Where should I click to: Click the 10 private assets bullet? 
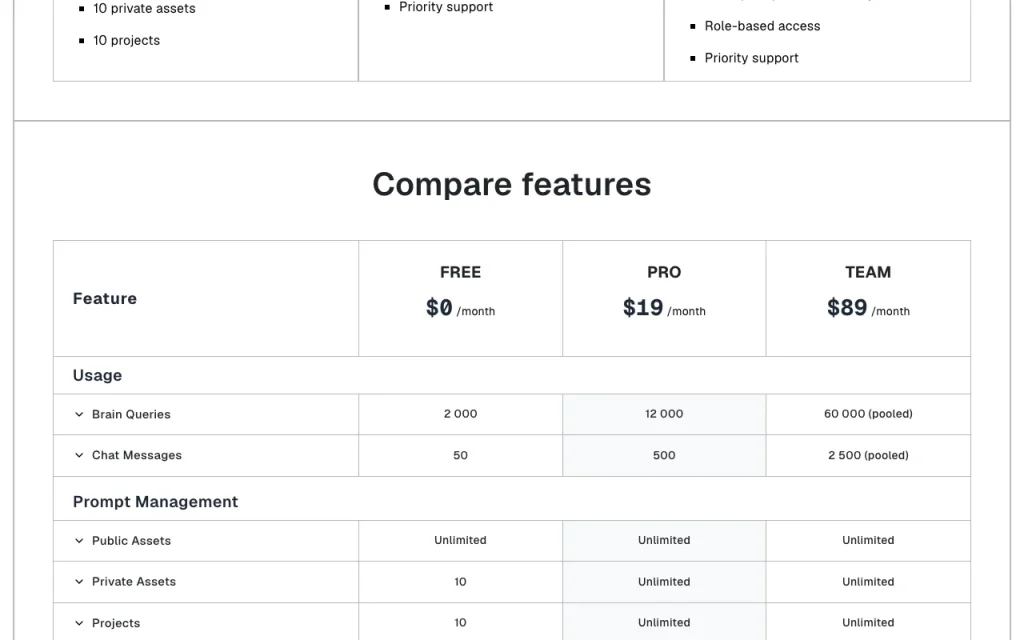click(144, 8)
